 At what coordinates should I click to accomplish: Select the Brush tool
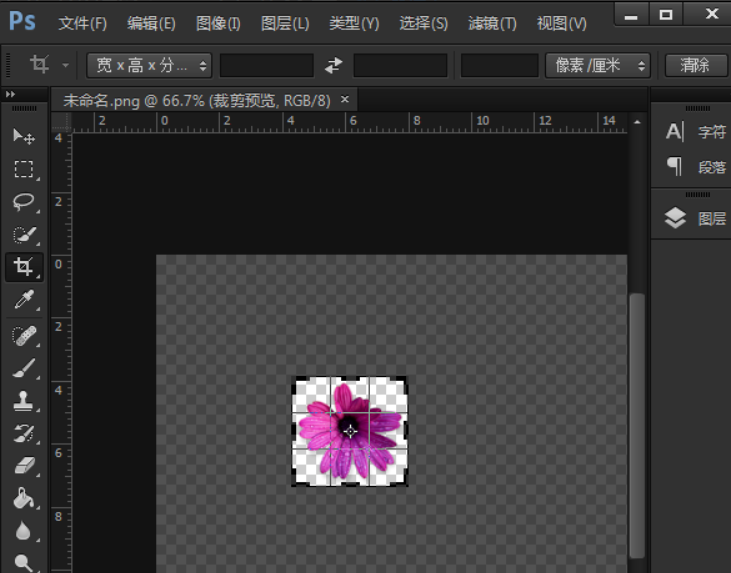pyautogui.click(x=24, y=368)
